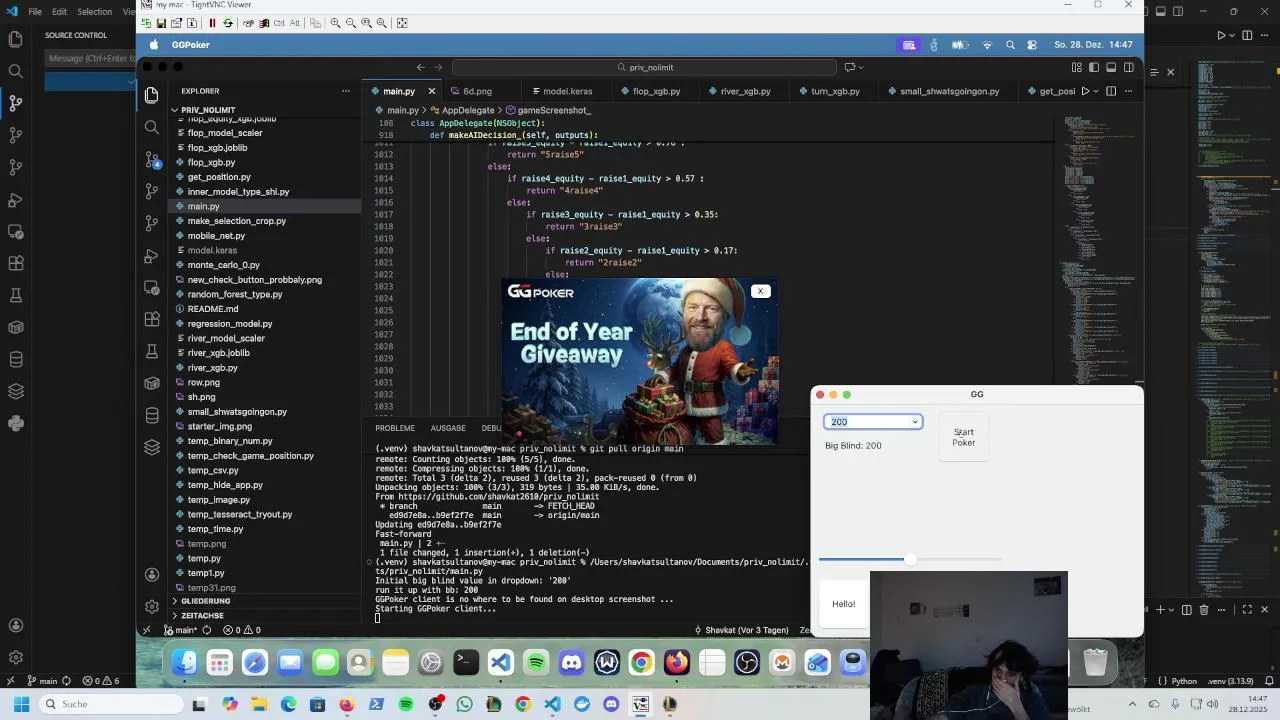Open run options dropdown beside play icon
1280x720 pixels.
coord(1096,91)
